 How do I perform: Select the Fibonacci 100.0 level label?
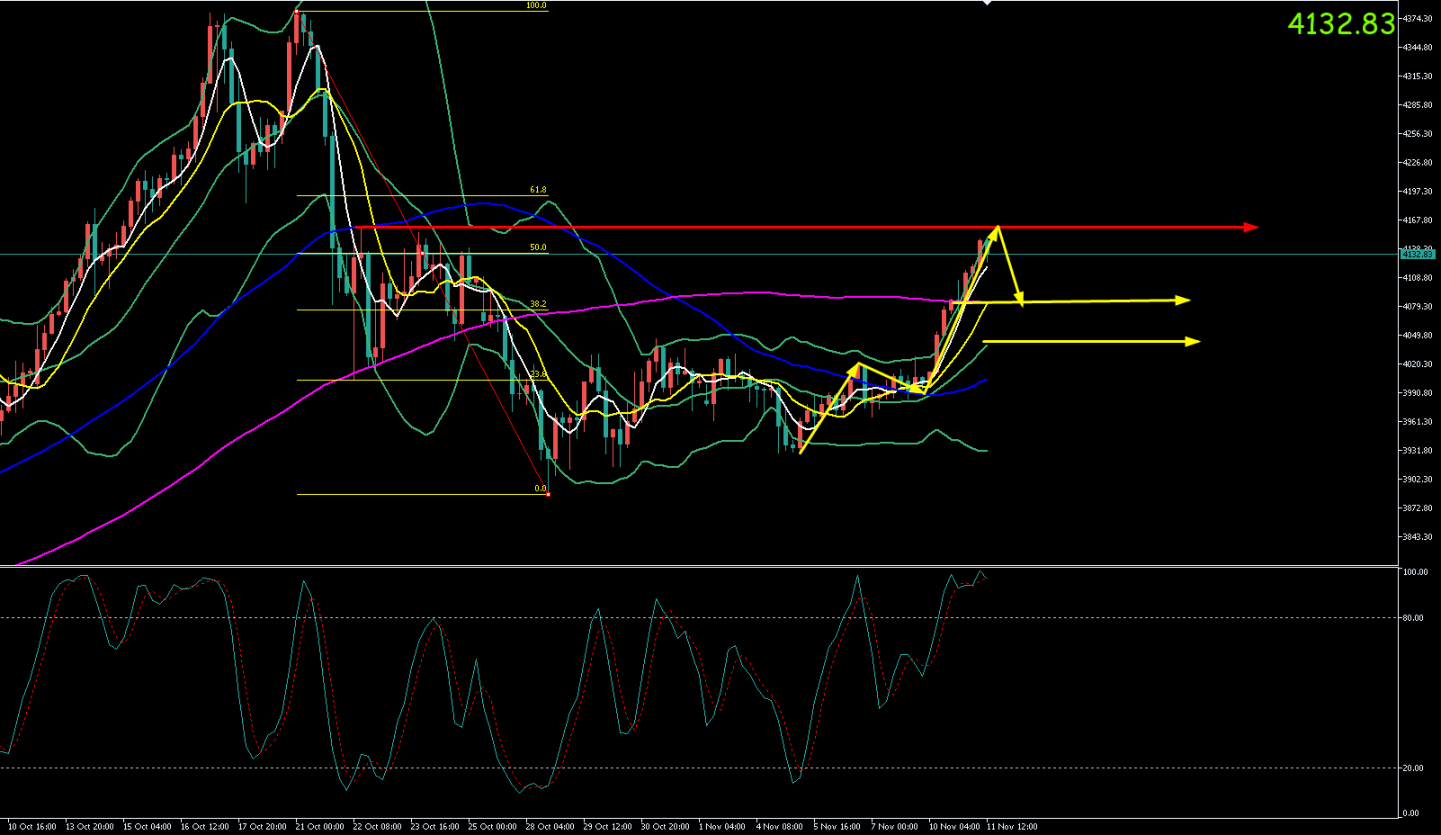pyautogui.click(x=536, y=6)
